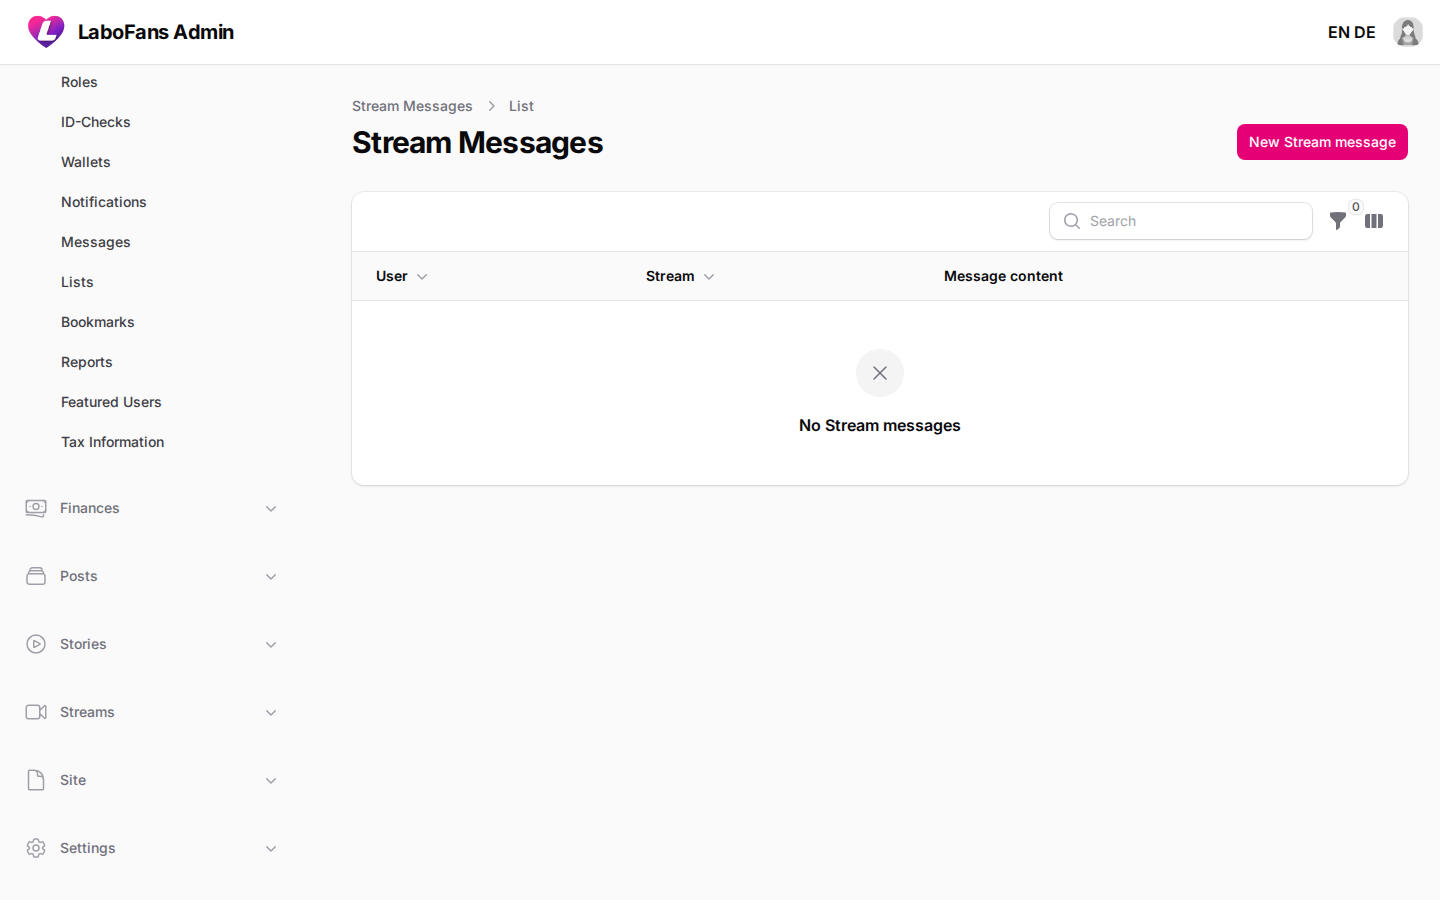The height and width of the screenshot is (900, 1440).
Task: Open the table filter funnel icon
Action: click(x=1337, y=221)
